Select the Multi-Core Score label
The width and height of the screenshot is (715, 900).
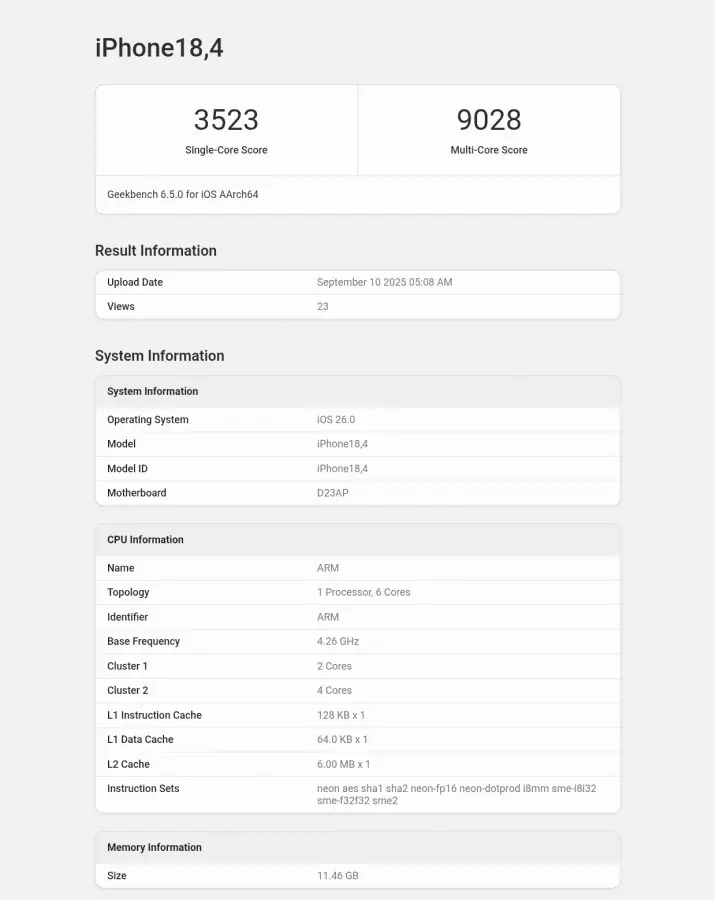tap(489, 150)
